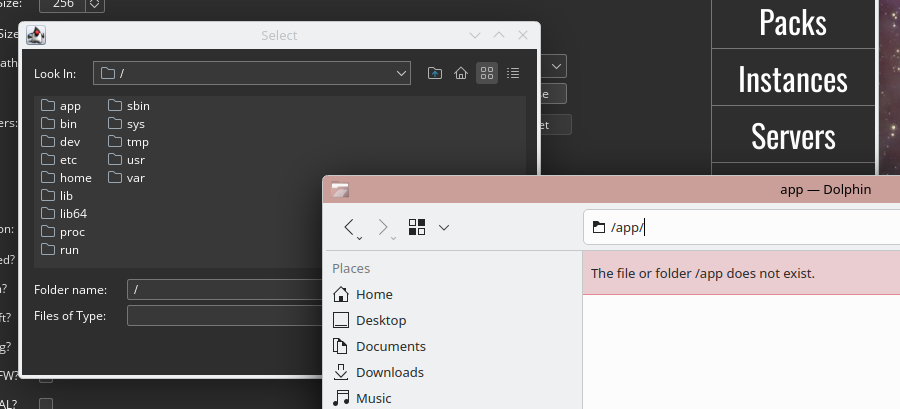Switch Select dialog to grid icon view
The image size is (900, 409).
(x=487, y=73)
